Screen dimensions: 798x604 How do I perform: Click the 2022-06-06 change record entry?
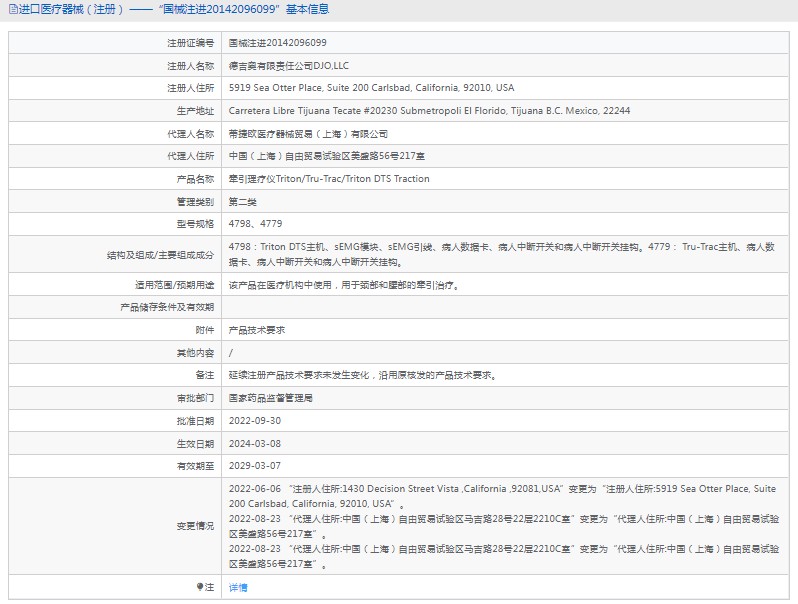tap(501, 496)
